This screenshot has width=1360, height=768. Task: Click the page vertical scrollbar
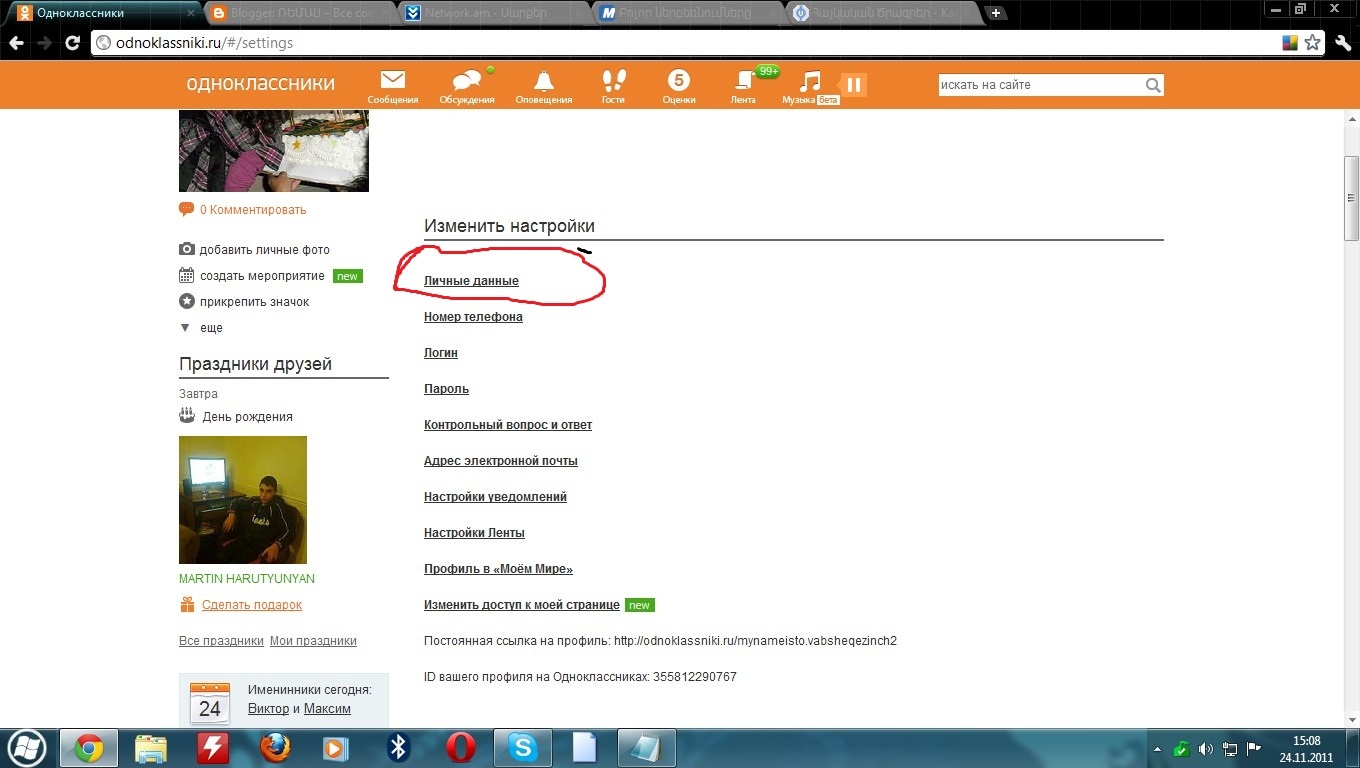click(1351, 198)
